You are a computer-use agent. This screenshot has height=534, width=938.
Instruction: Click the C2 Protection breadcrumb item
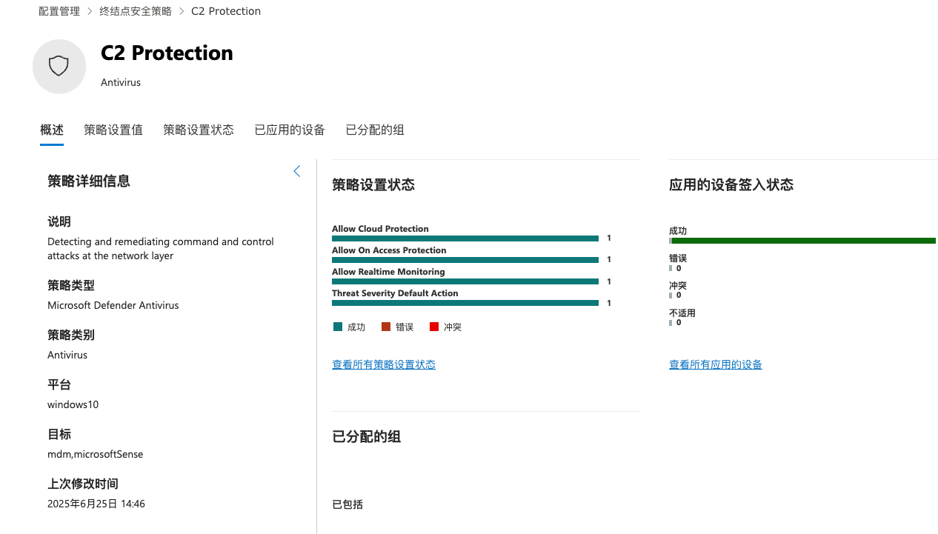pos(226,11)
